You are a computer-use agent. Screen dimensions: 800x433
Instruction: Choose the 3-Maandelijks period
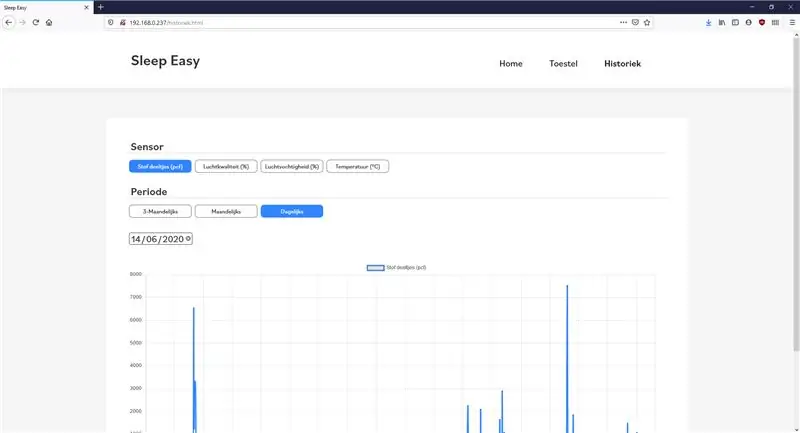click(x=160, y=211)
